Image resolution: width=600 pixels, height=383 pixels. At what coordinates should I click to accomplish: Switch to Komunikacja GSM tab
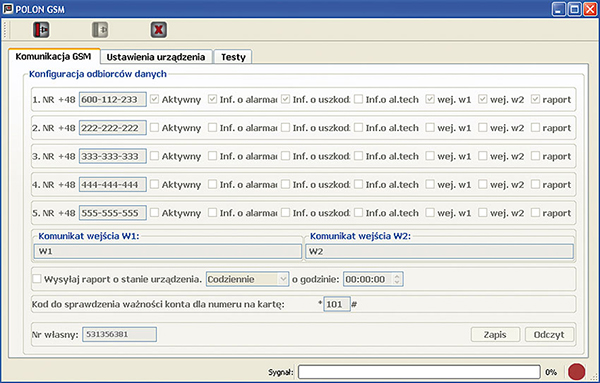click(x=54, y=57)
